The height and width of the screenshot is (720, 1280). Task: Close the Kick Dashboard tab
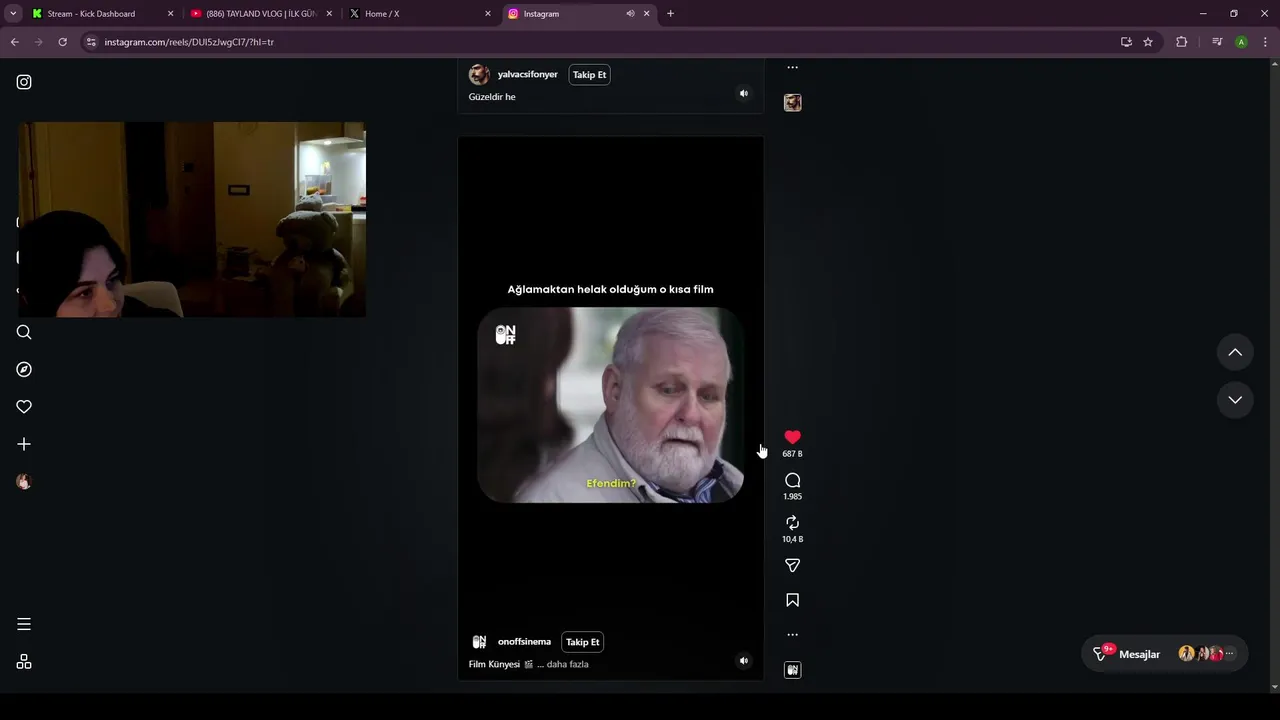pyautogui.click(x=170, y=14)
